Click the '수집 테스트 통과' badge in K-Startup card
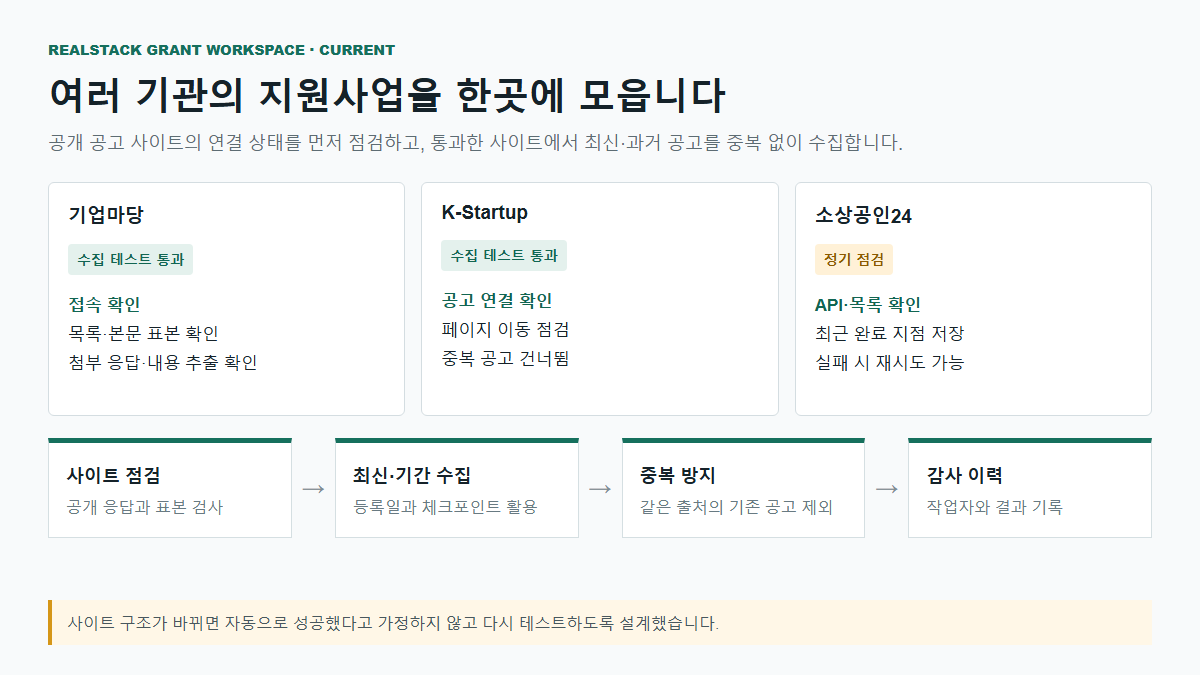This screenshot has width=1200, height=675. point(504,256)
